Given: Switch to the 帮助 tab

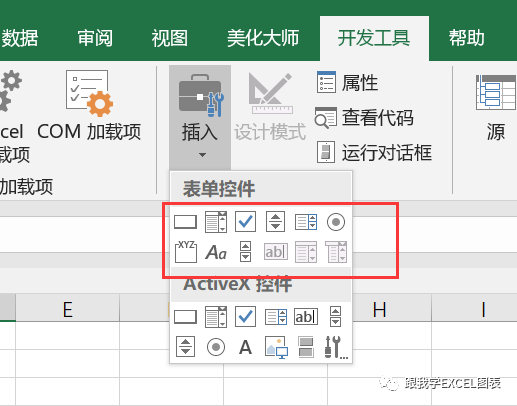Looking at the screenshot, I should coord(467,38).
